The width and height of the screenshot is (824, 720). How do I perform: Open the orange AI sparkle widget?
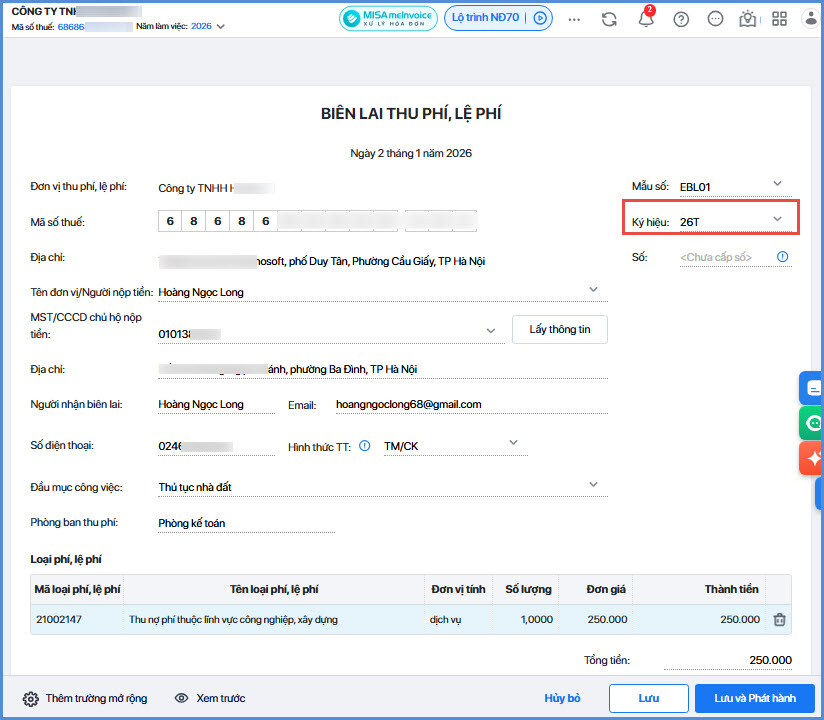pos(811,458)
